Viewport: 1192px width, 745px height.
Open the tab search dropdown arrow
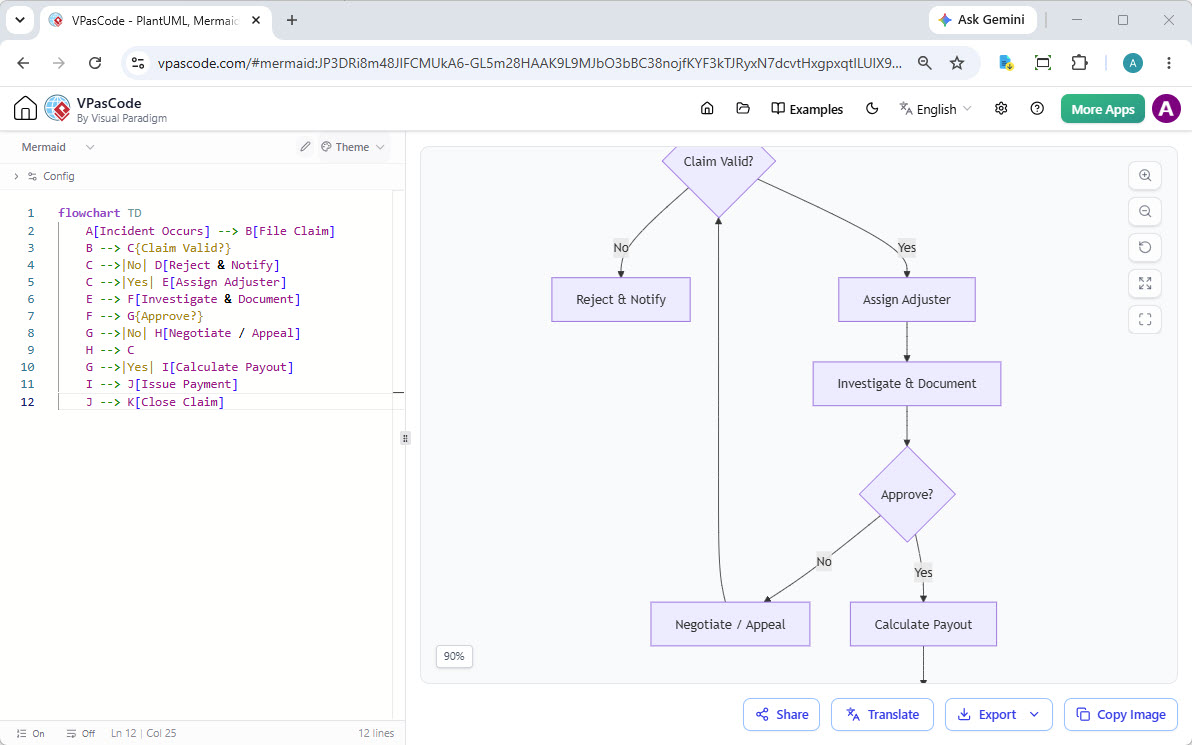pos(20,21)
